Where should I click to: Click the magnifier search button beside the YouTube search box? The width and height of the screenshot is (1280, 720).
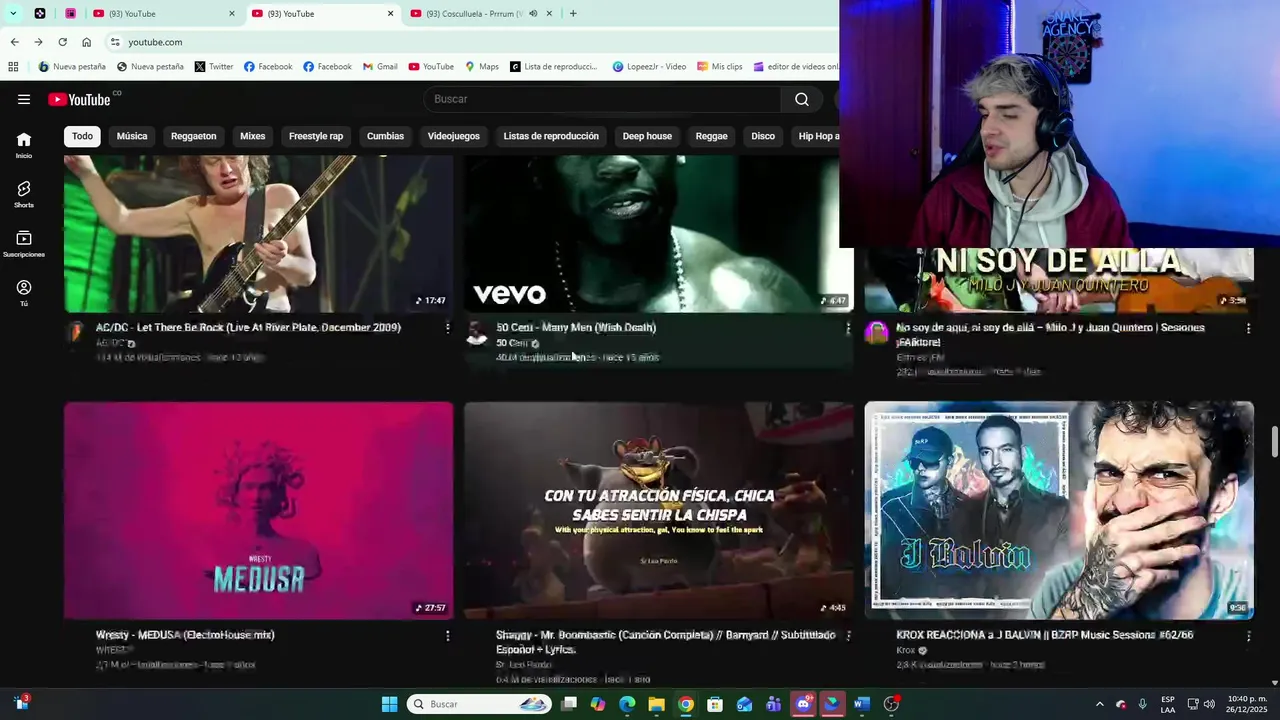(802, 99)
